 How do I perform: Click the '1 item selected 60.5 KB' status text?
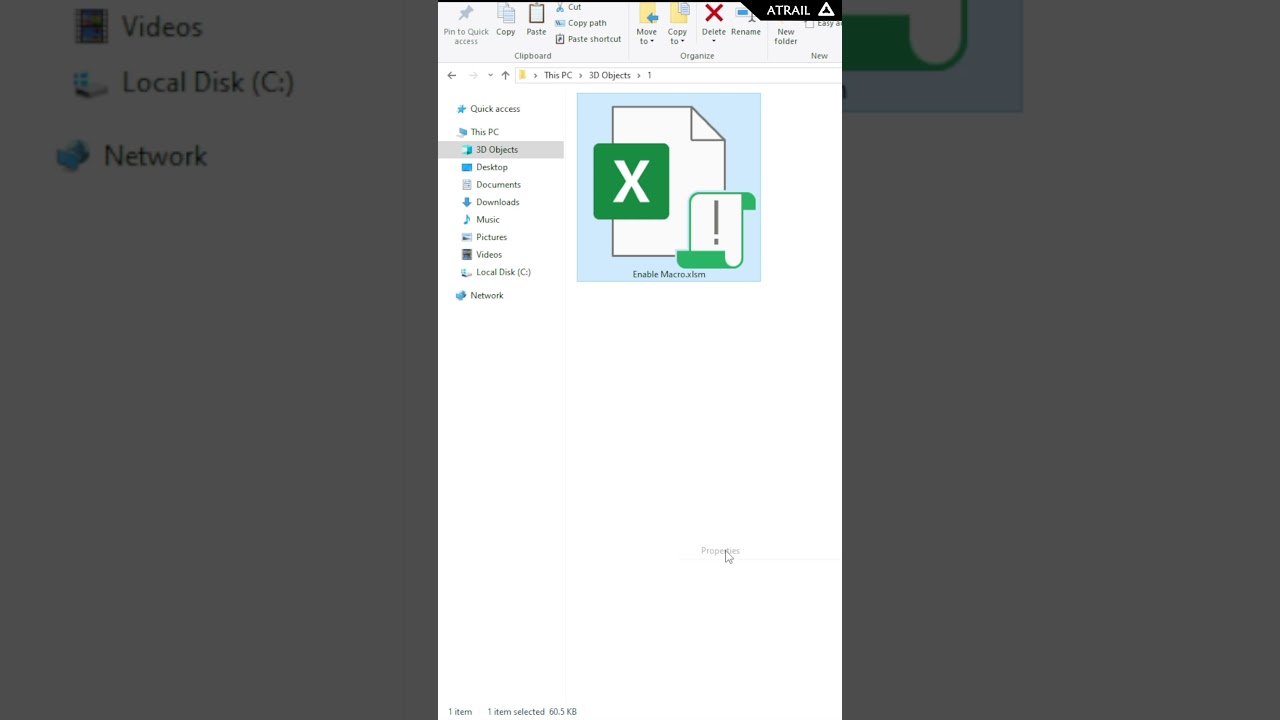[532, 712]
